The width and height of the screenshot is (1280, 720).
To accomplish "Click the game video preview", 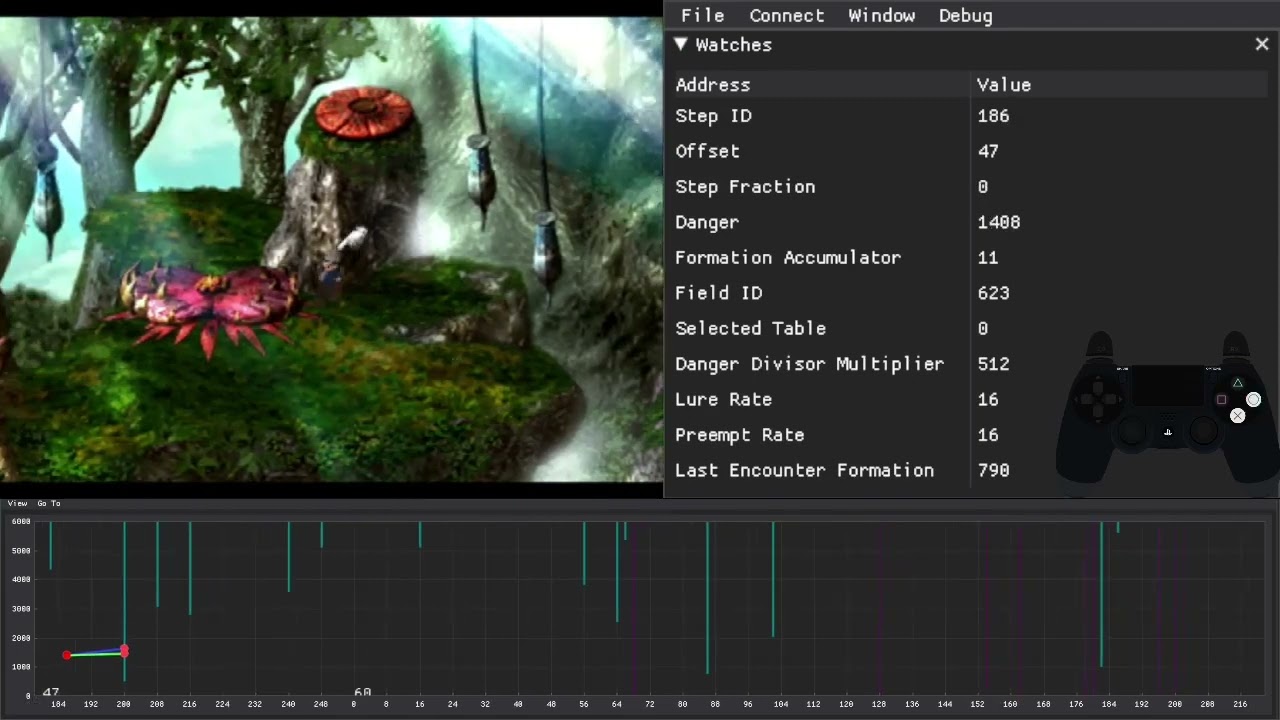I will (x=331, y=249).
